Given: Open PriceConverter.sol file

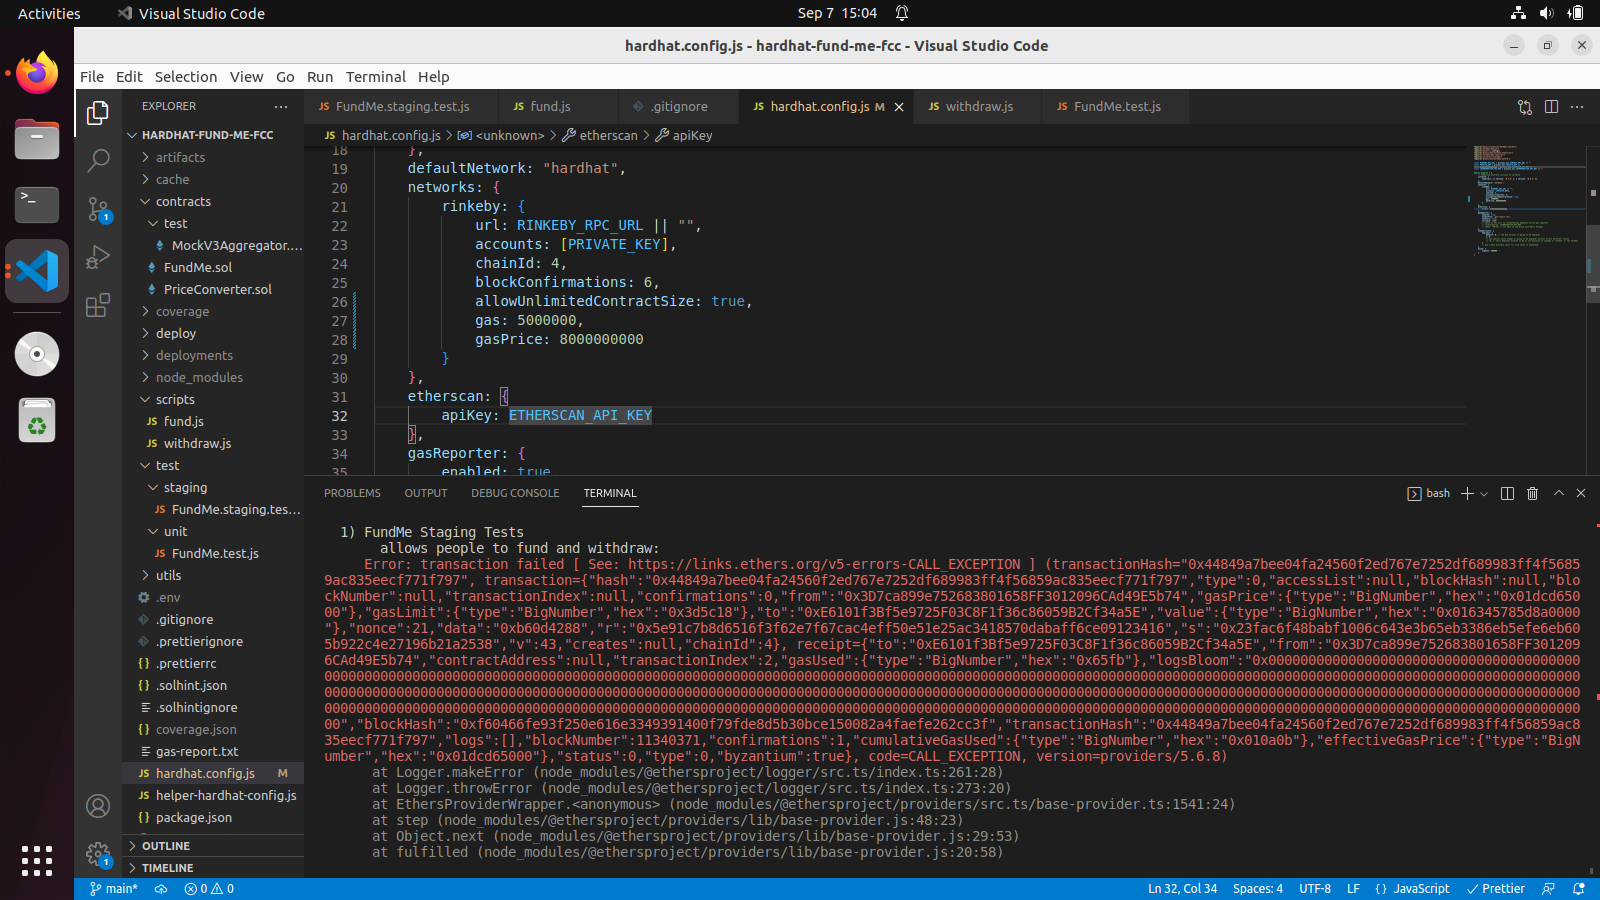Looking at the screenshot, I should pyautogui.click(x=213, y=289).
